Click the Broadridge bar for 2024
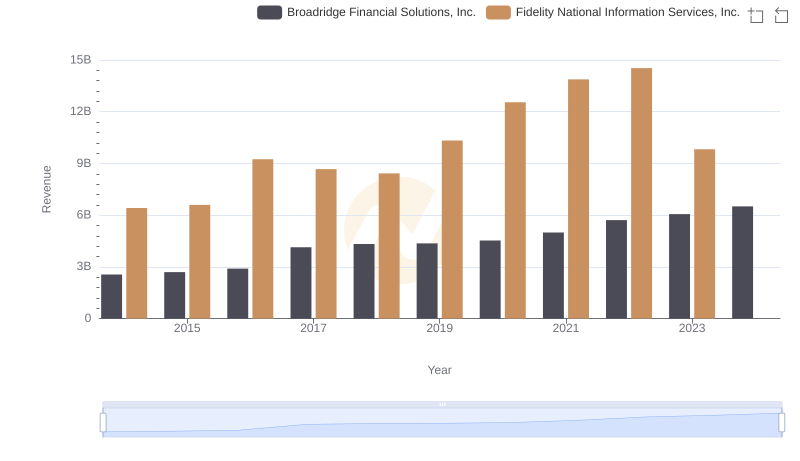Image resolution: width=800 pixels, height=461 pixels. click(742, 263)
